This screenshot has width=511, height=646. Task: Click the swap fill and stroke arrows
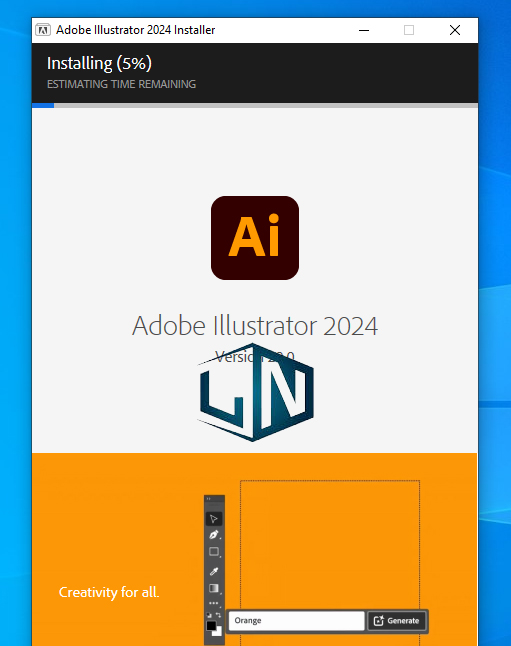[x=218, y=615]
